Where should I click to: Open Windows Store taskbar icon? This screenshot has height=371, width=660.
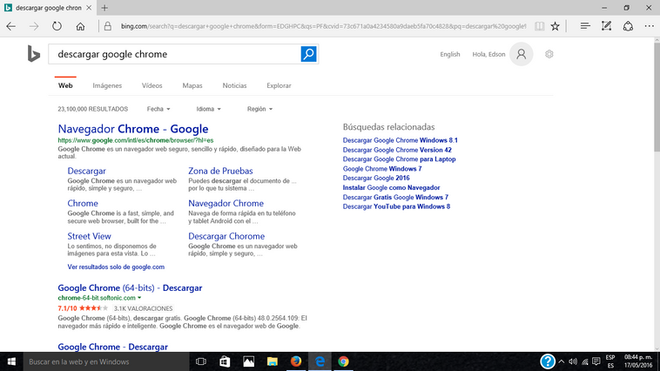pos(225,362)
